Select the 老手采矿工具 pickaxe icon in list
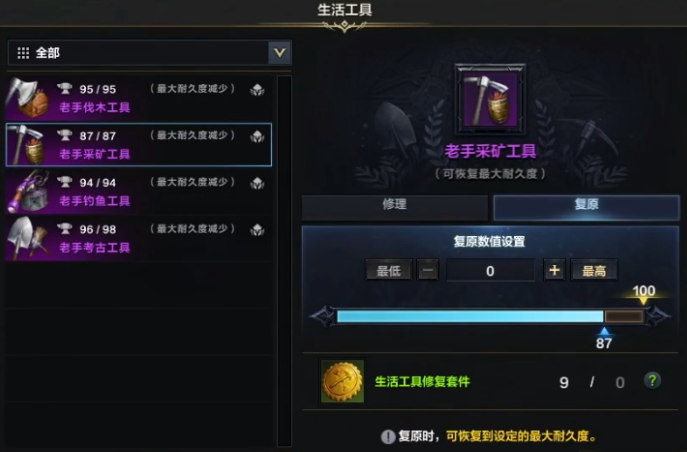The width and height of the screenshot is (687, 452). 27,144
